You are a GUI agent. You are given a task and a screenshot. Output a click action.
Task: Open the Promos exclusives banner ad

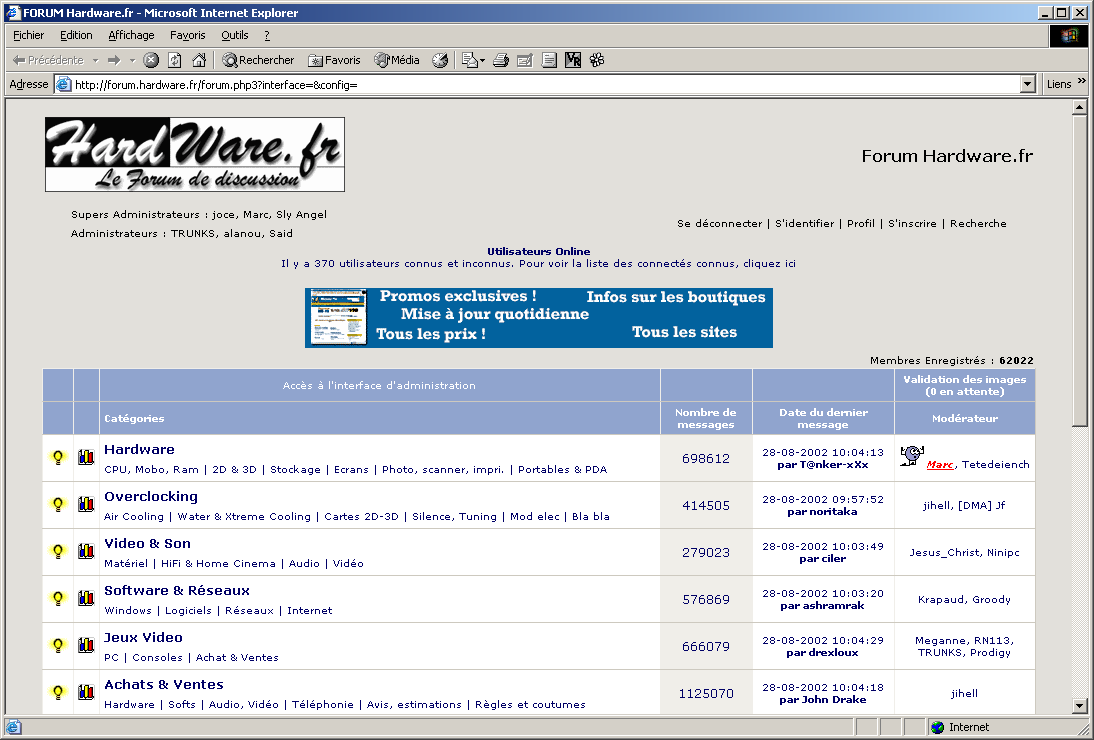[538, 317]
